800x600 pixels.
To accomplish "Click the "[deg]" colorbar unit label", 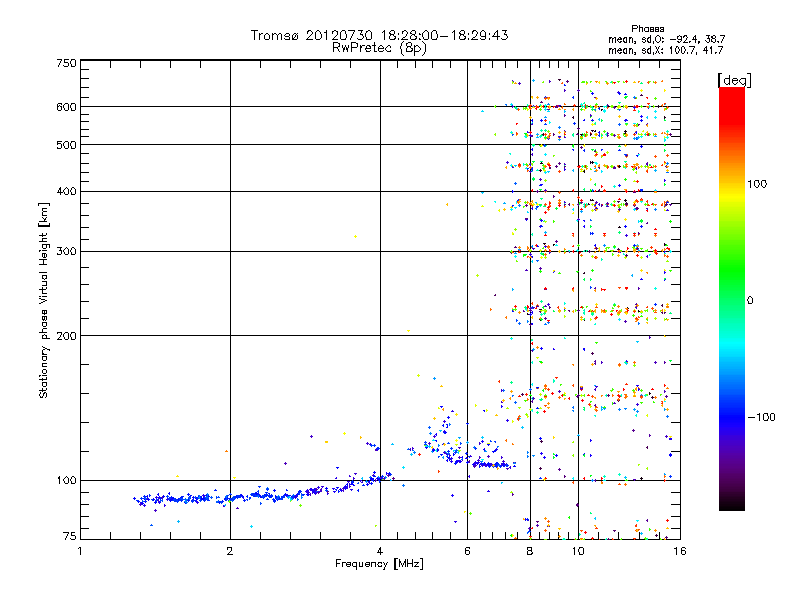I will (734, 80).
